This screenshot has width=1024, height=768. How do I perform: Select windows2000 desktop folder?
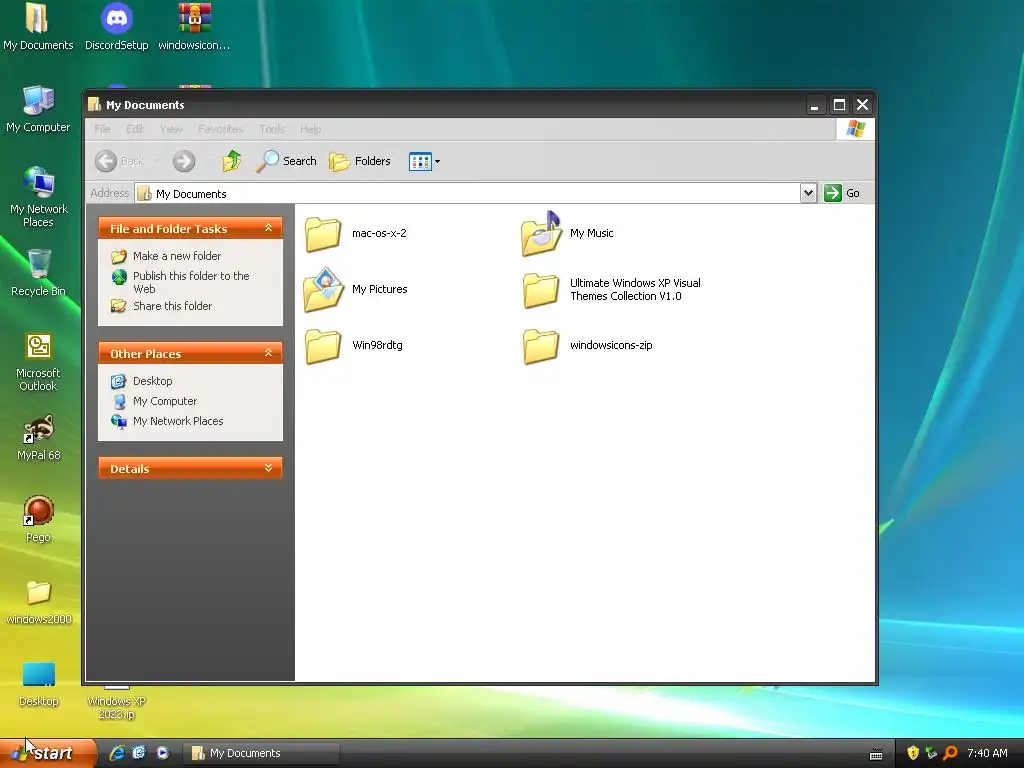tap(38, 601)
